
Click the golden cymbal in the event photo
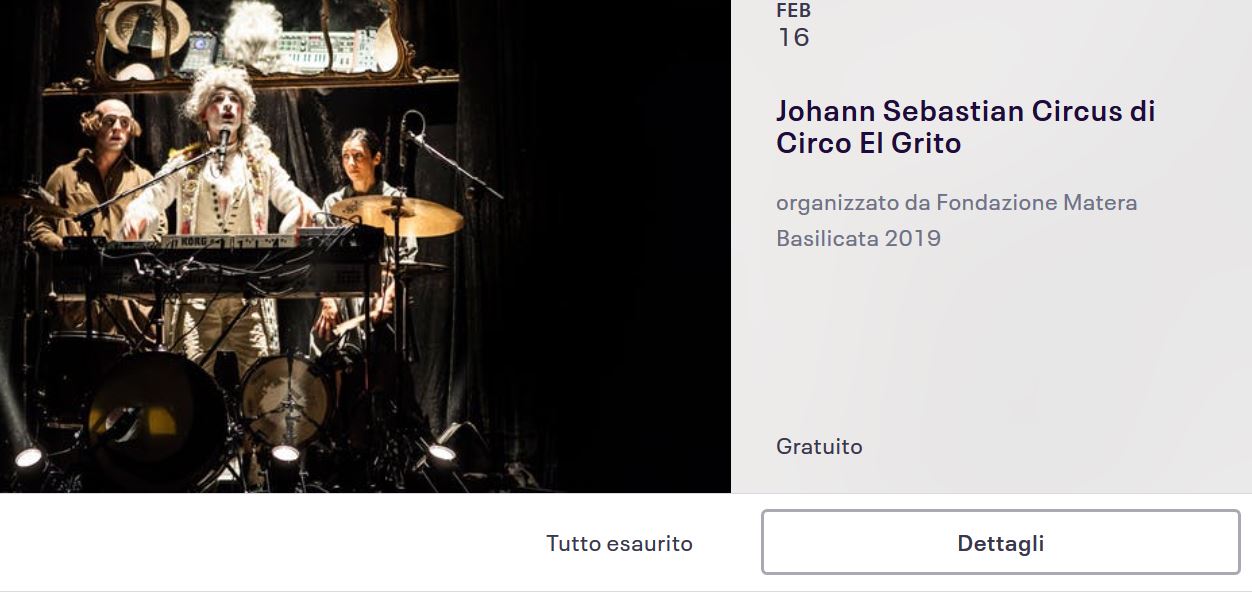pos(396,214)
